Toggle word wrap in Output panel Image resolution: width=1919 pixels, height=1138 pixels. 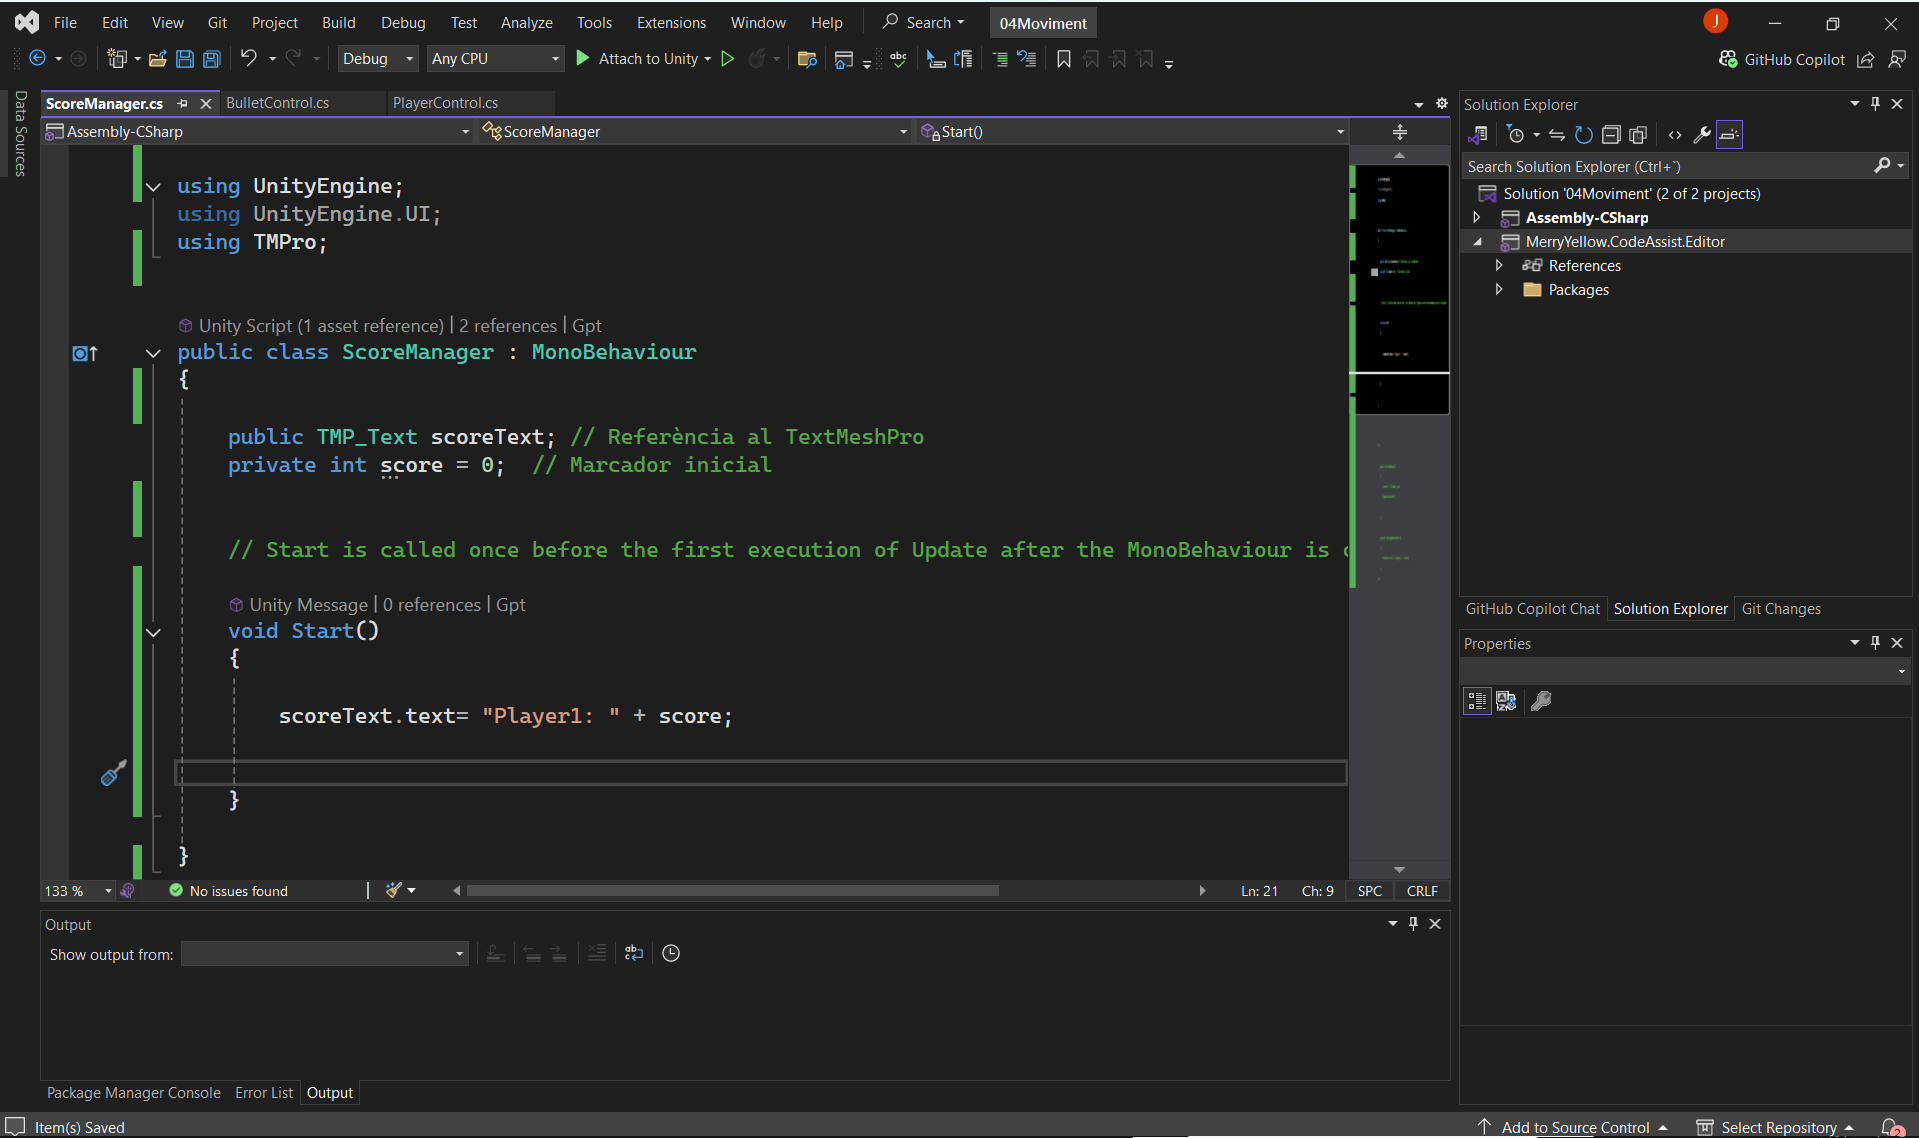[x=633, y=953]
